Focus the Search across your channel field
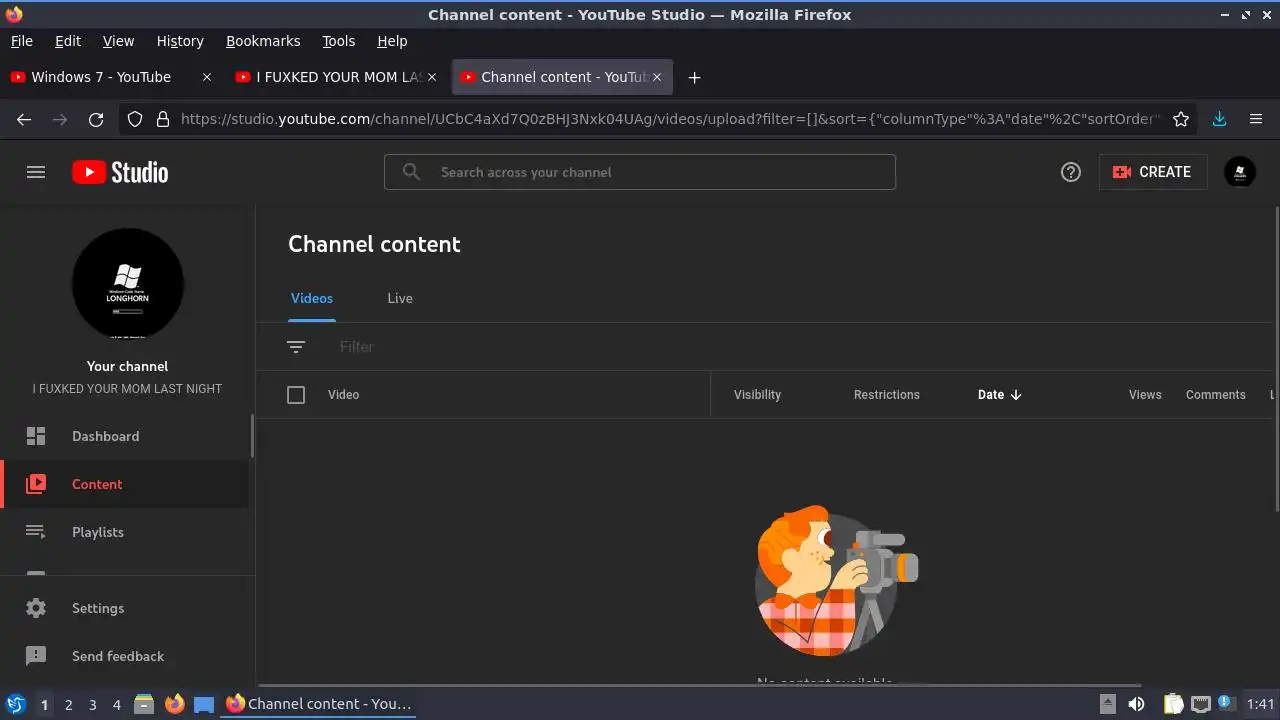The height and width of the screenshot is (720, 1280). 640,172
